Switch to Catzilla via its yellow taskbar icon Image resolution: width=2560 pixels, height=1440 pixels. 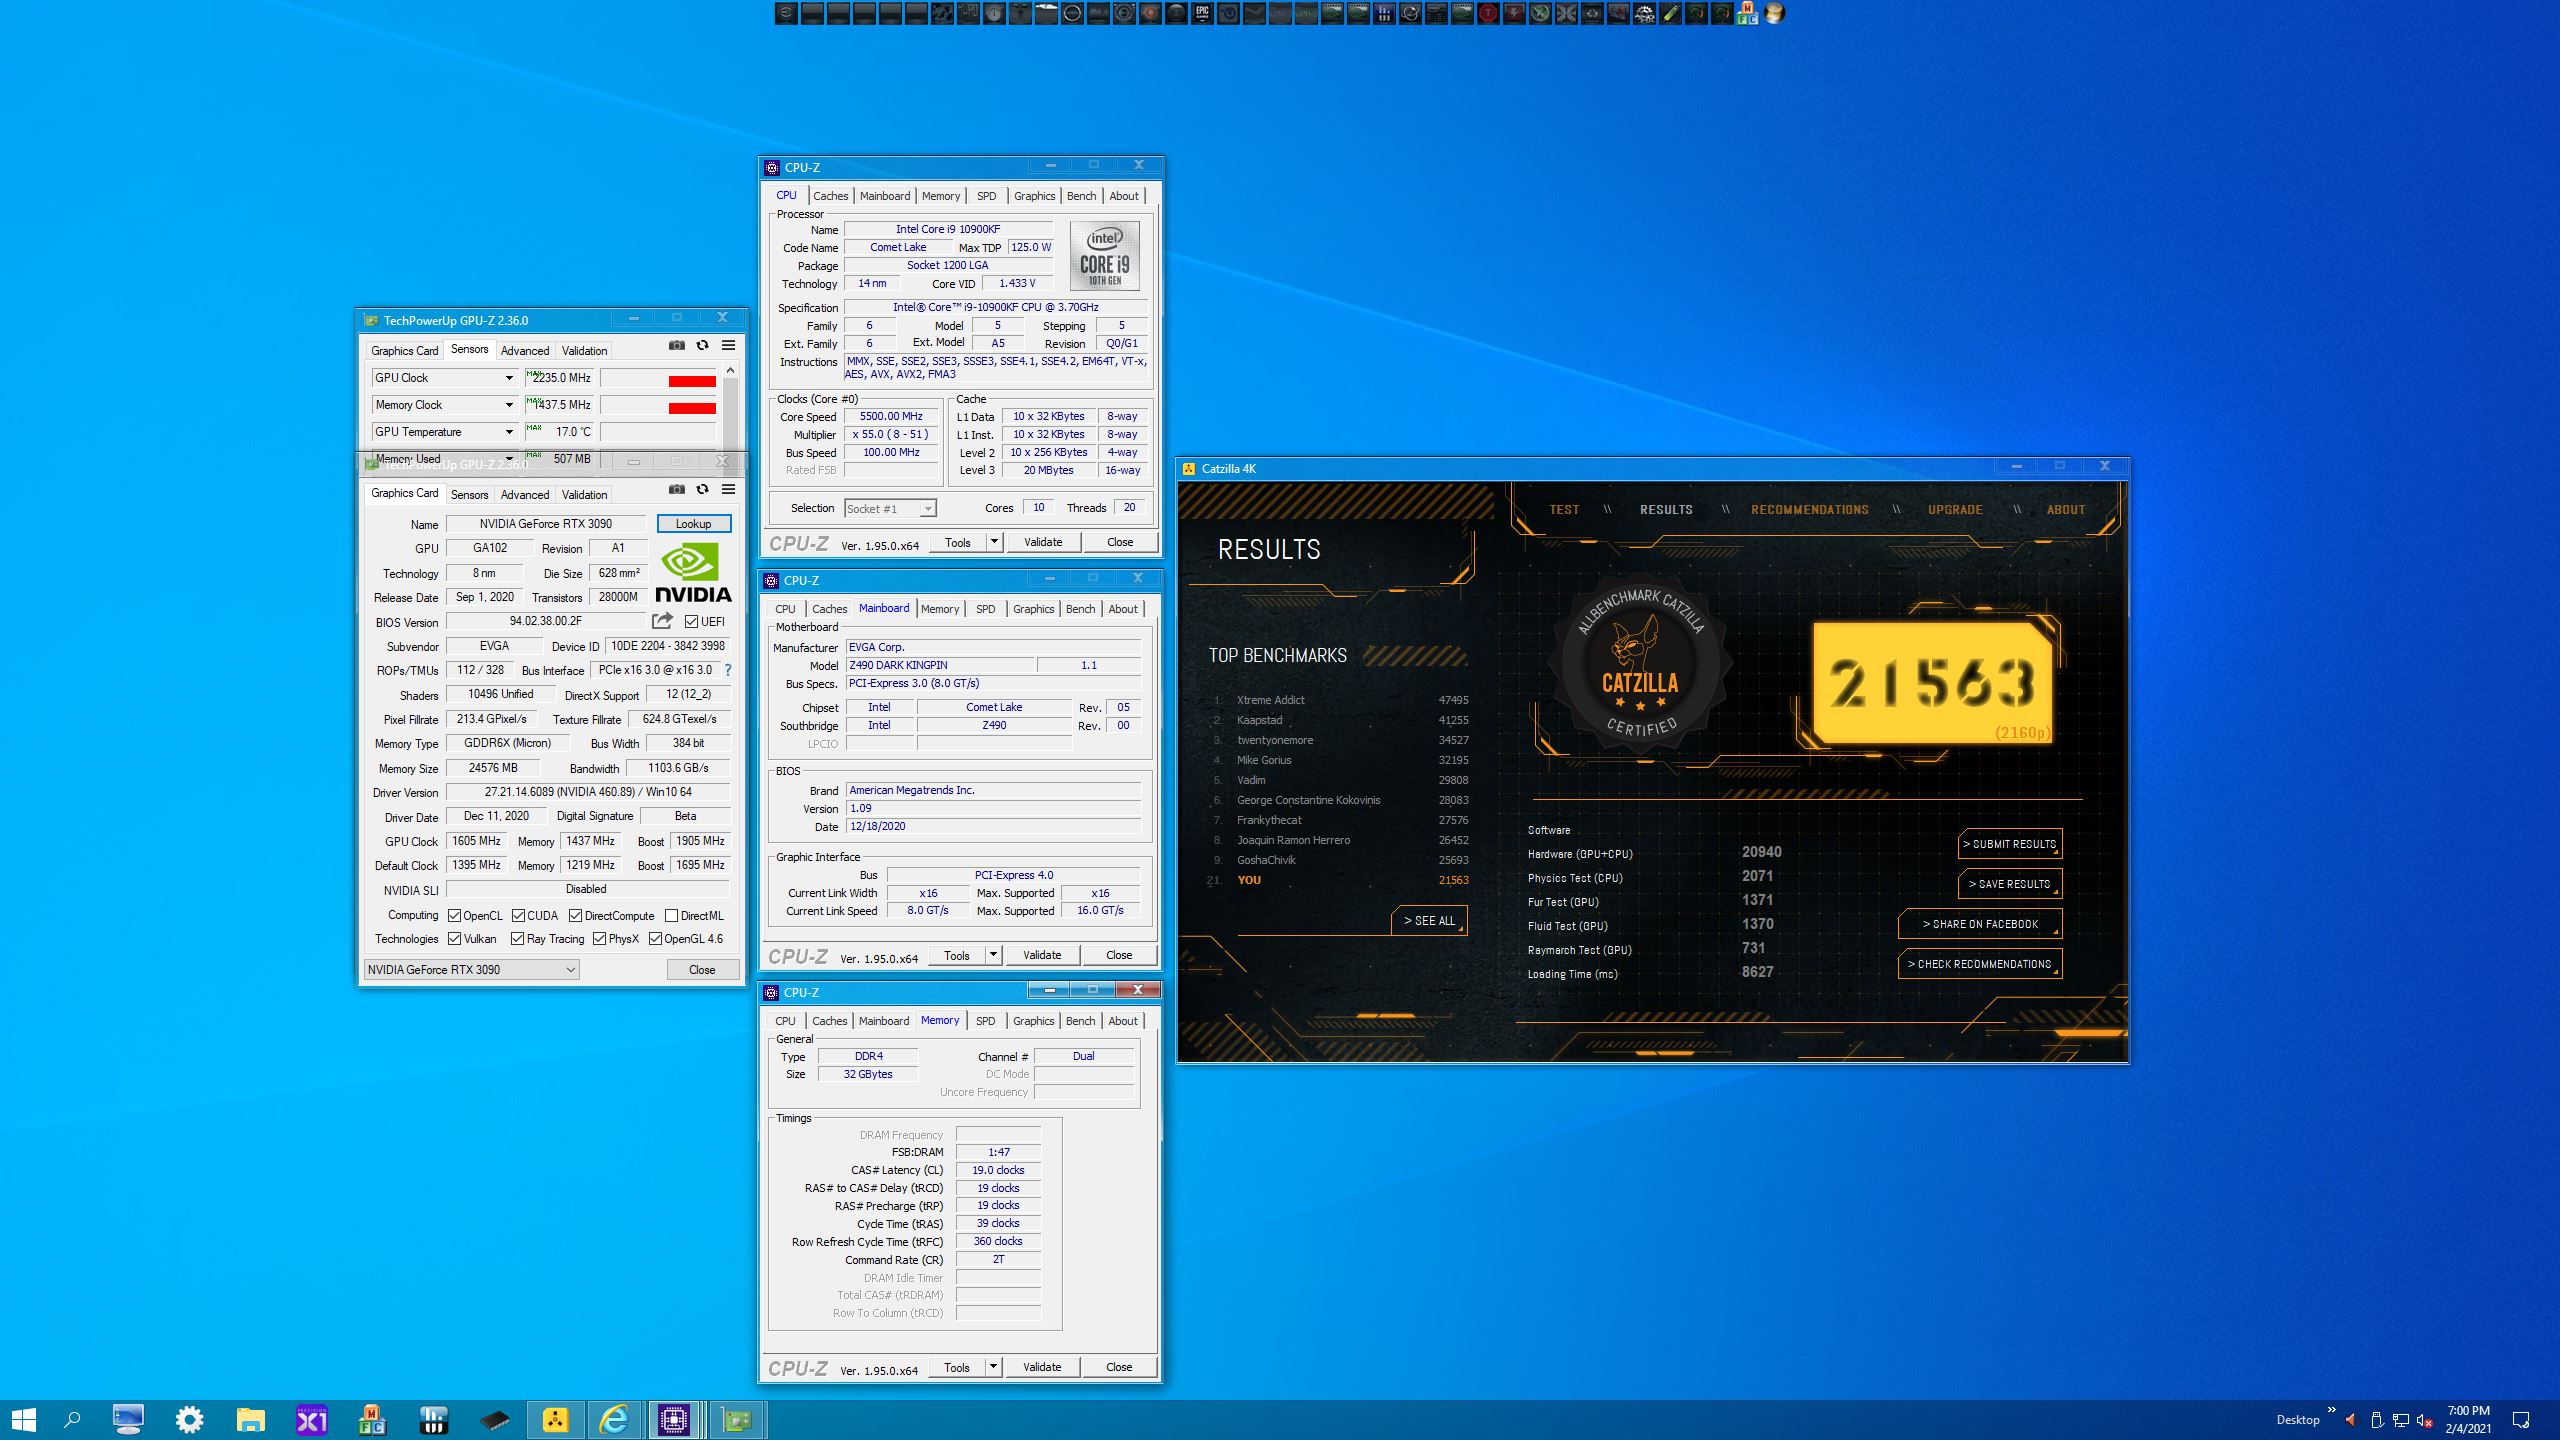click(x=555, y=1420)
